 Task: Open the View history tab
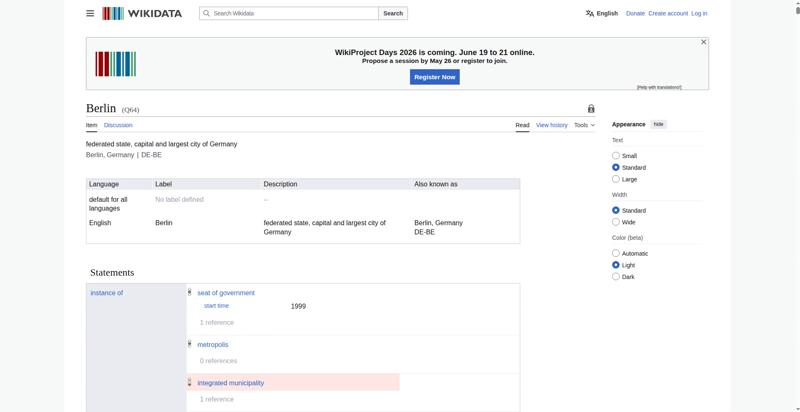[552, 125]
